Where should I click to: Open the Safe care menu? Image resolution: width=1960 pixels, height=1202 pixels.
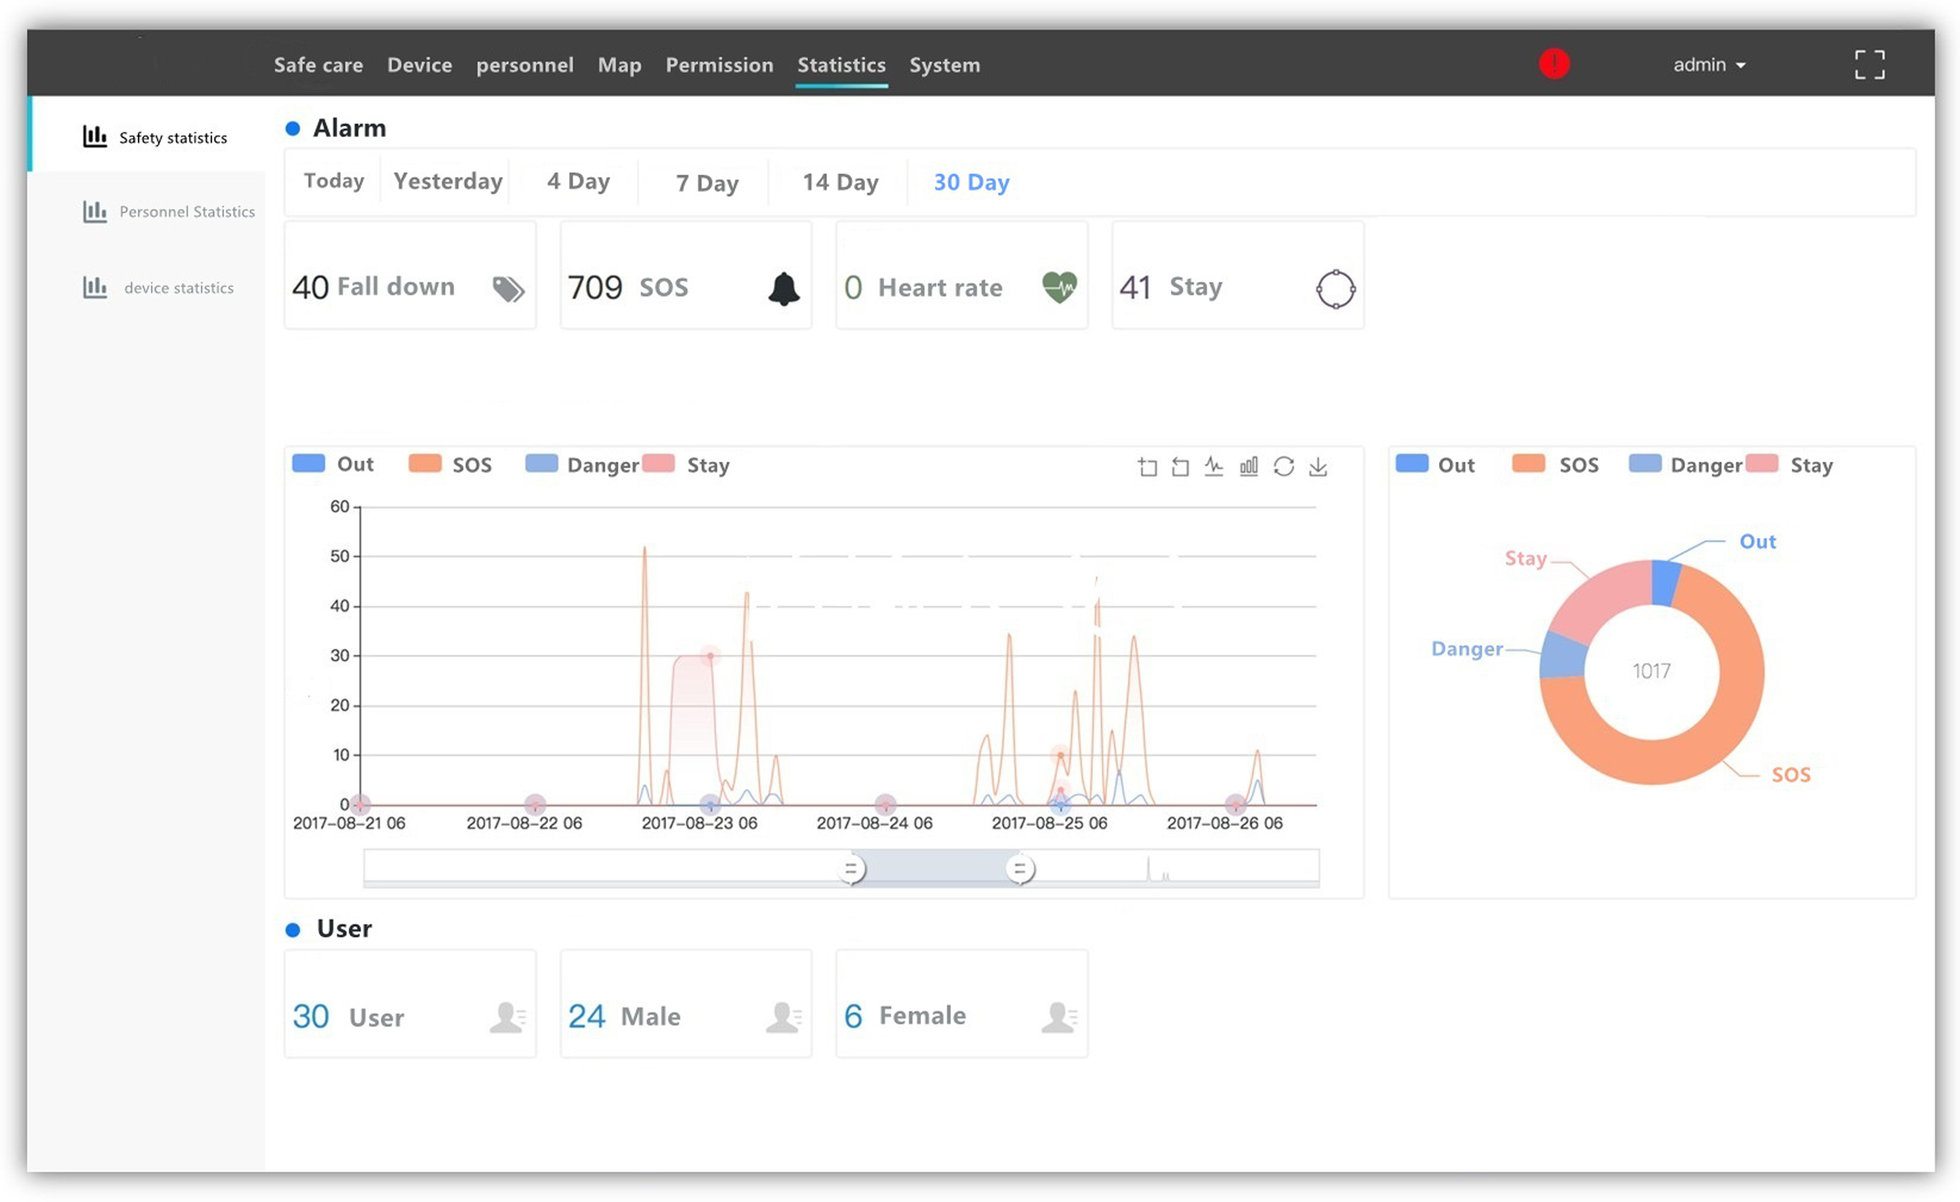click(318, 65)
